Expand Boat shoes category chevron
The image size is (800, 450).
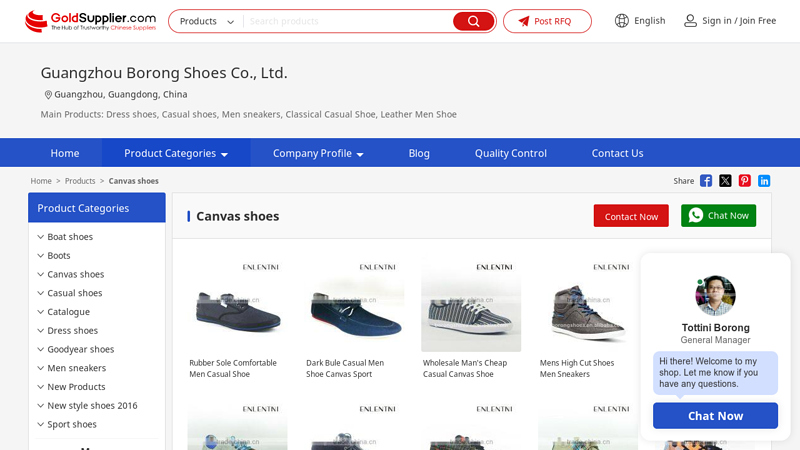[41, 237]
